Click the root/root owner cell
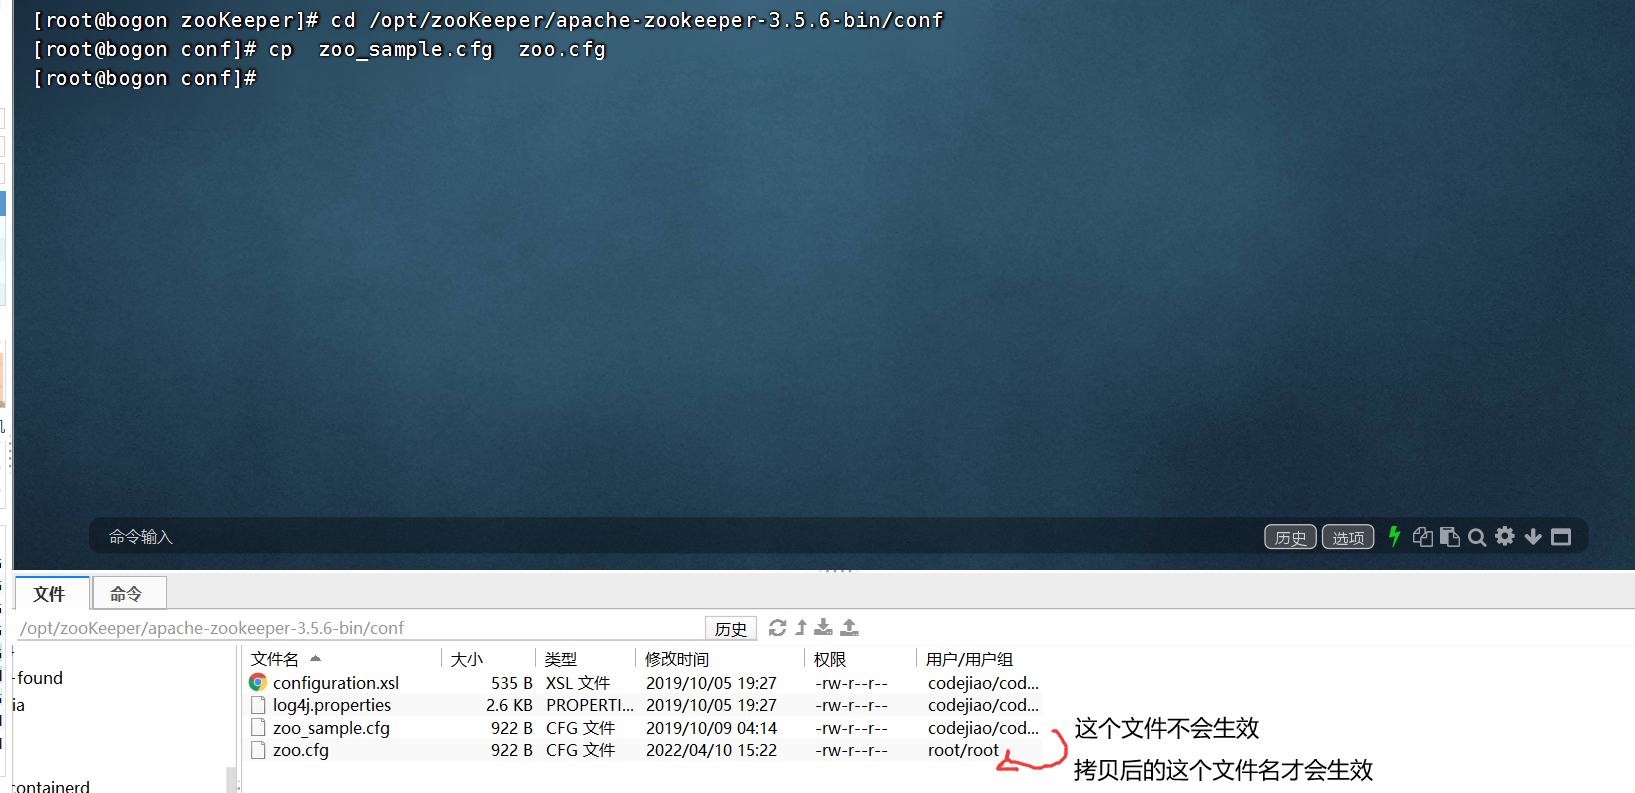This screenshot has width=1635, height=793. point(963,750)
